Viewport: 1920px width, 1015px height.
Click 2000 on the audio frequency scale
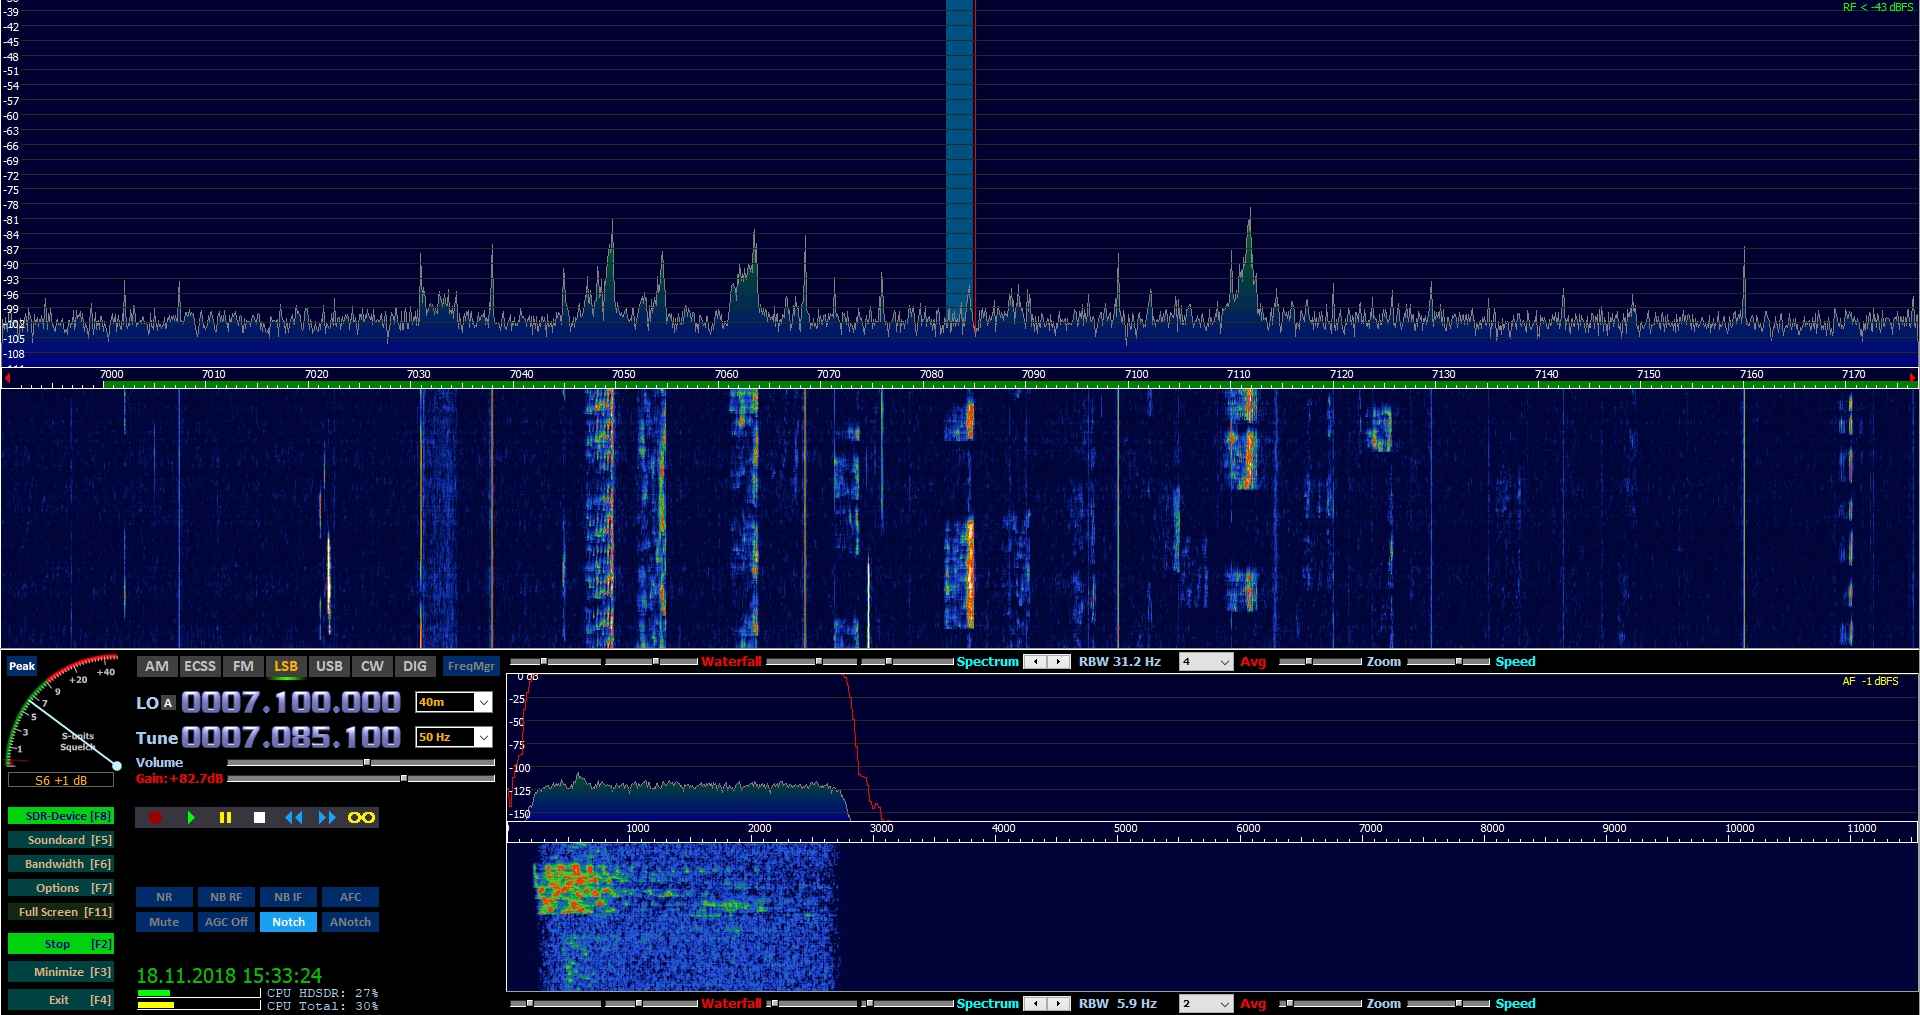click(x=759, y=828)
